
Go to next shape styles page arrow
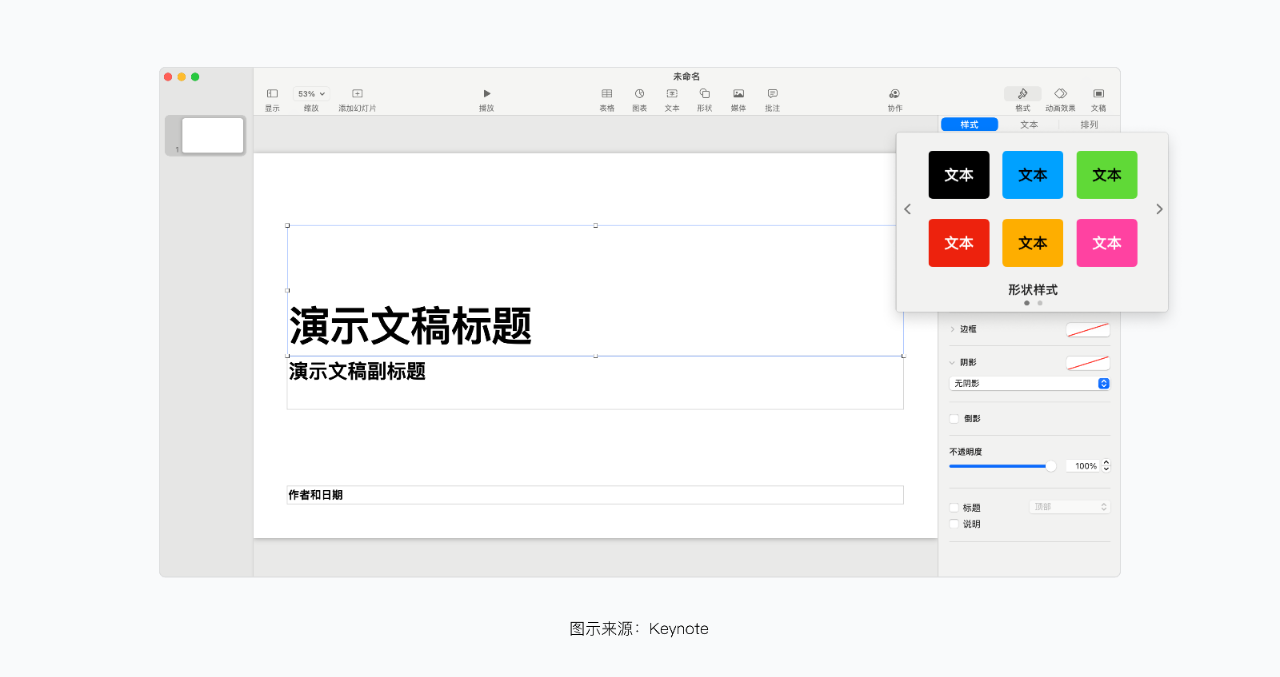[x=1159, y=210]
